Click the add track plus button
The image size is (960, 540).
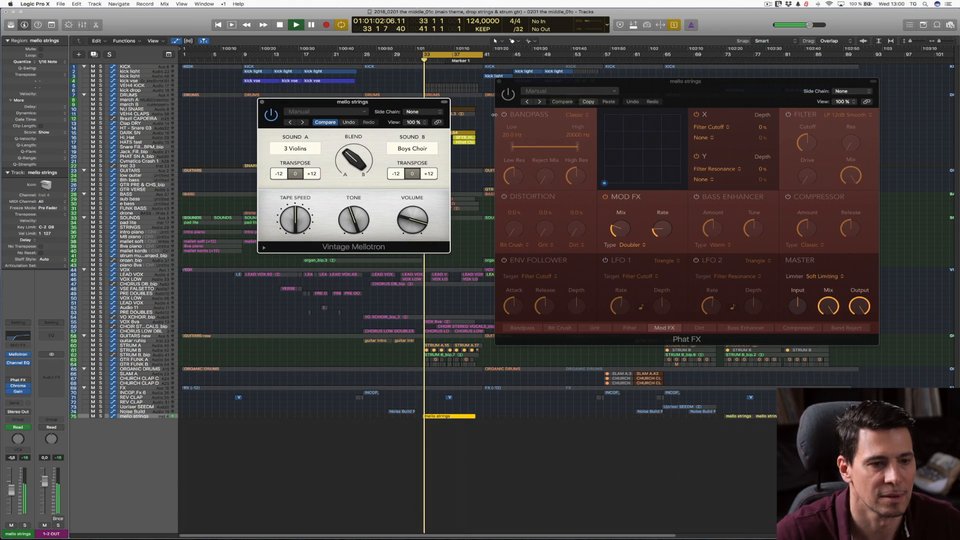point(78,54)
